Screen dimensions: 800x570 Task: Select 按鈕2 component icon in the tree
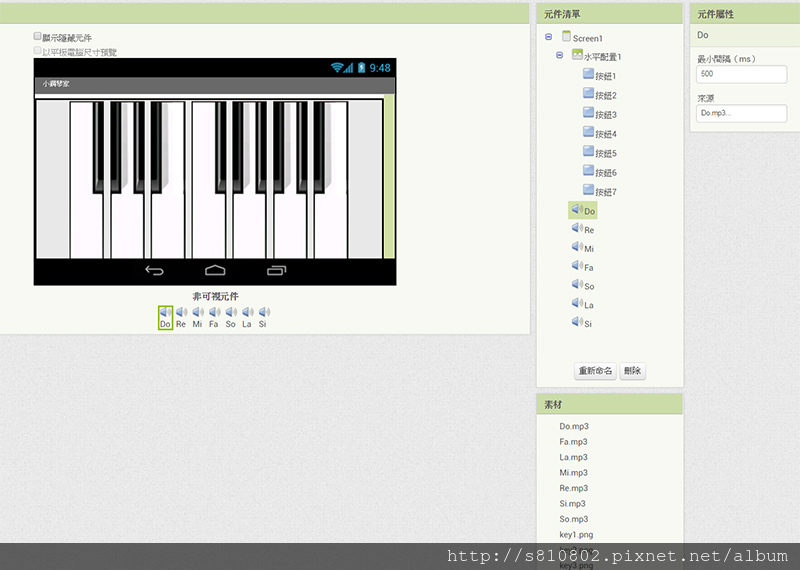[588, 93]
